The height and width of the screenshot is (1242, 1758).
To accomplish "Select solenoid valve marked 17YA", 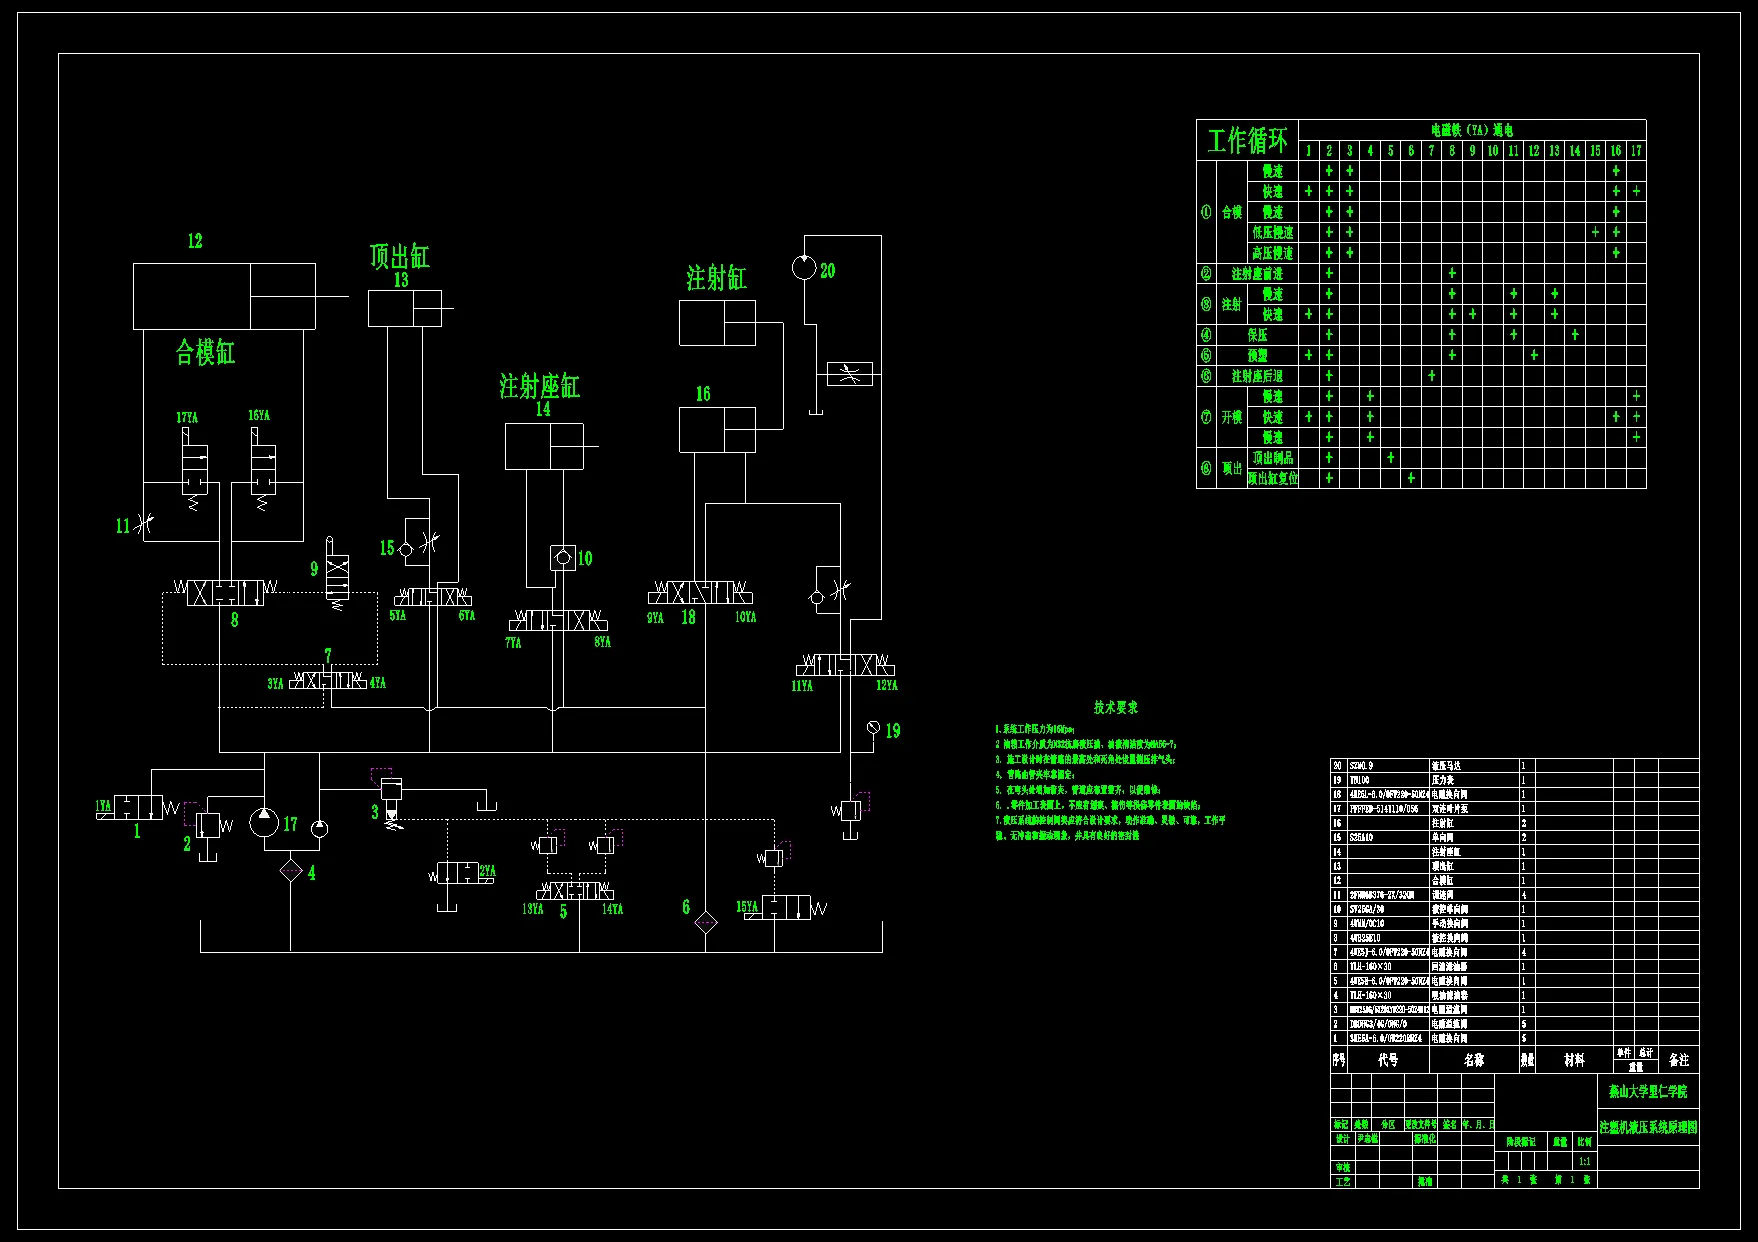I will click(195, 467).
